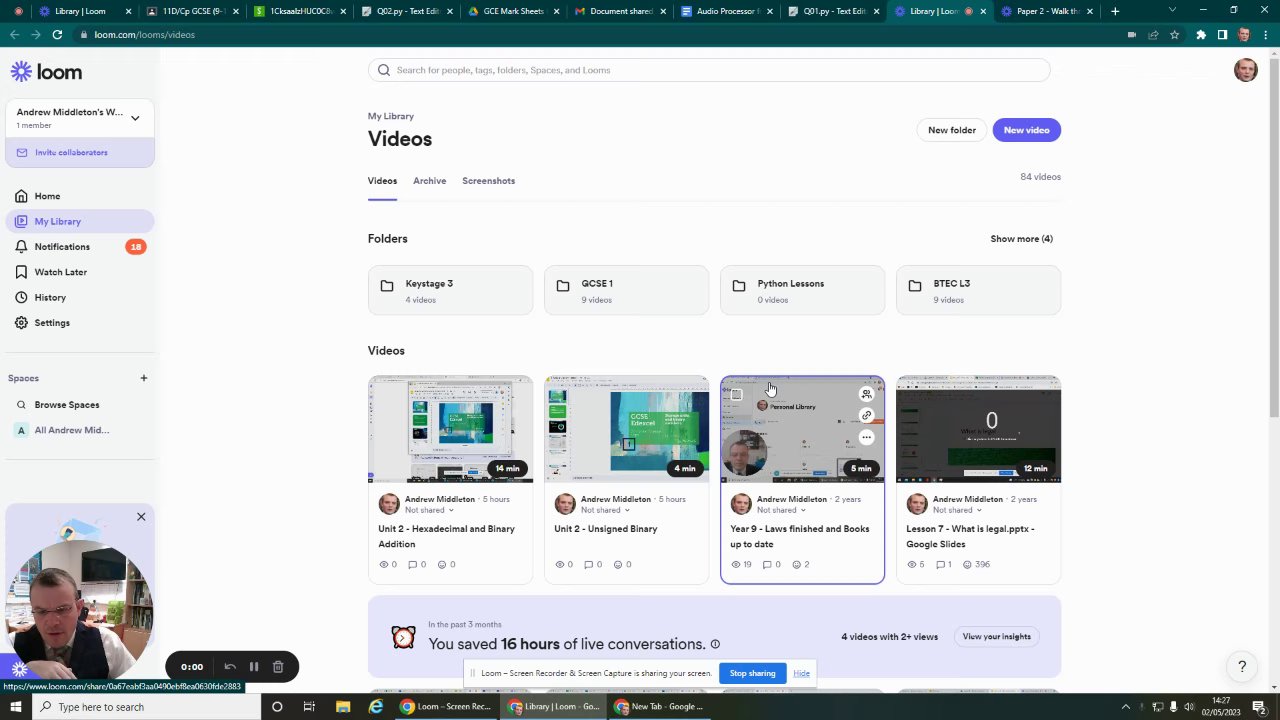This screenshot has width=1280, height=720.
Task: Click the Loom logo in the sidebar
Action: [x=46, y=72]
